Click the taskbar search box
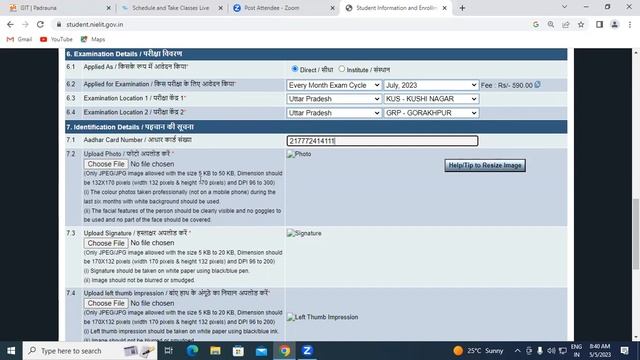Viewport: 640px width, 360px height. coord(90,351)
